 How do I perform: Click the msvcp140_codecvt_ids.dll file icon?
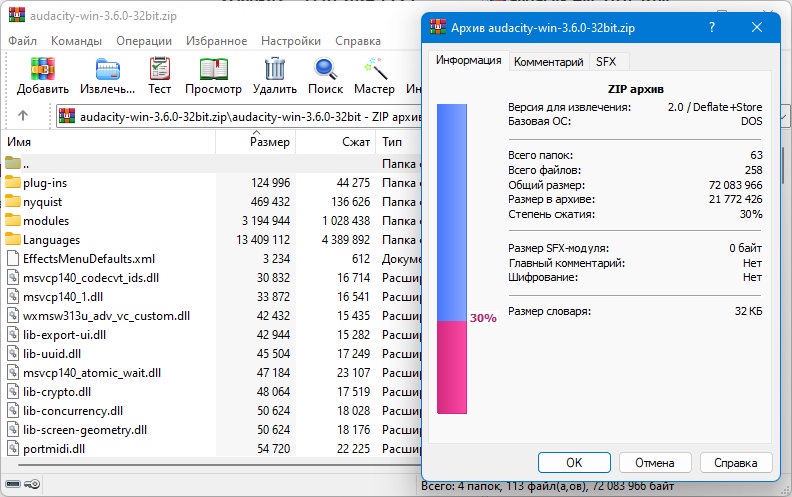[13, 278]
